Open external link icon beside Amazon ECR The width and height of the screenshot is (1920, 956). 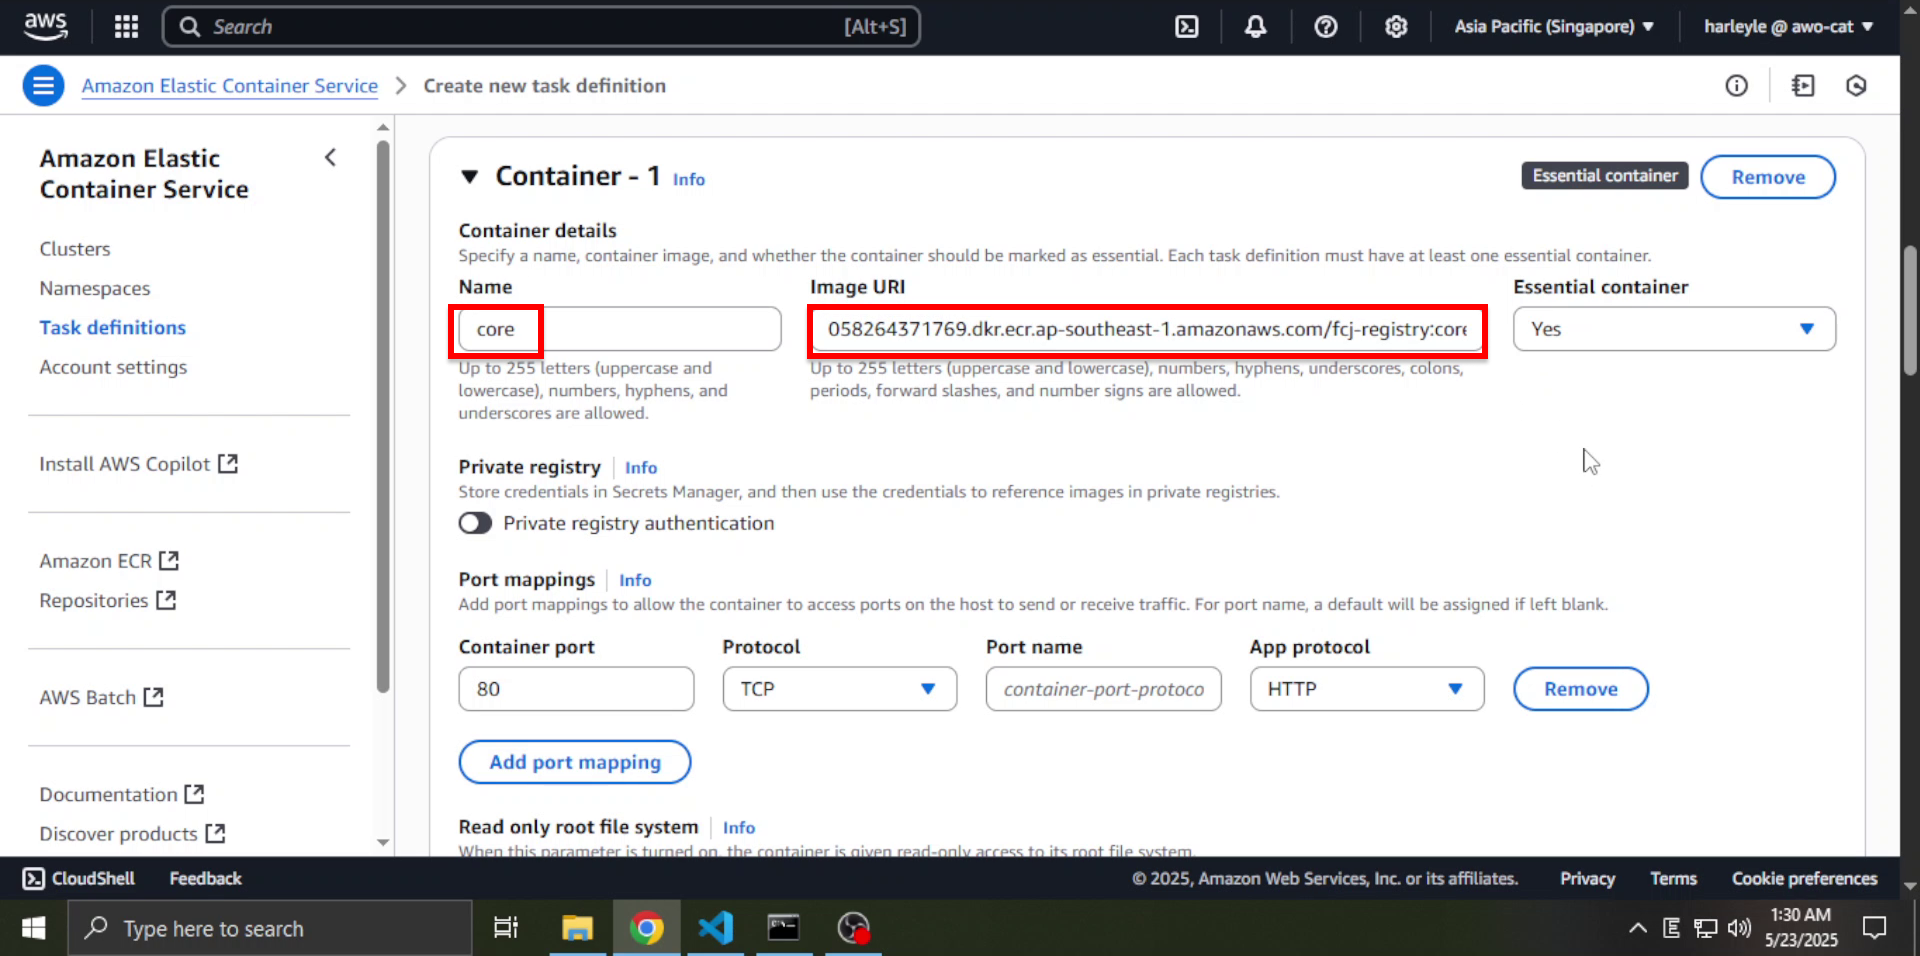(x=169, y=561)
